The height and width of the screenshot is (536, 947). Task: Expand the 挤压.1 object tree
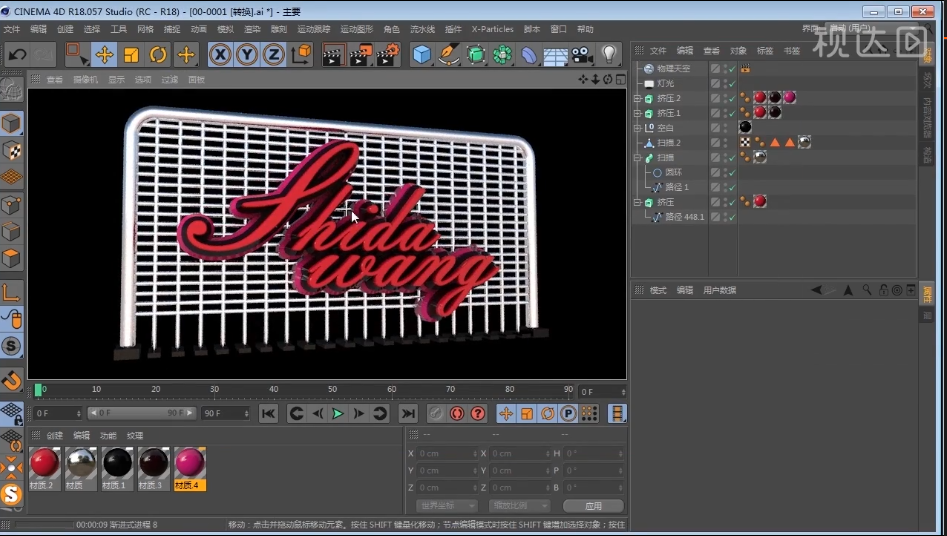(x=637, y=113)
